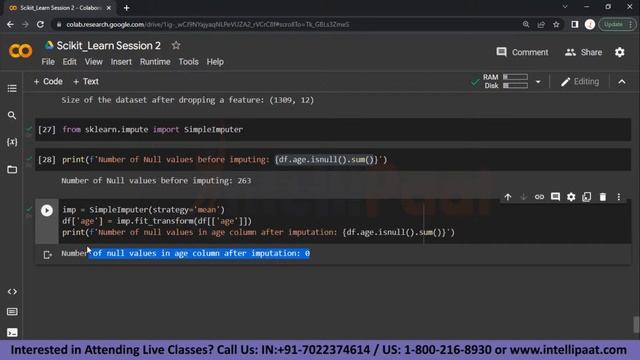
Task: Move cell up arrow
Action: click(x=508, y=197)
